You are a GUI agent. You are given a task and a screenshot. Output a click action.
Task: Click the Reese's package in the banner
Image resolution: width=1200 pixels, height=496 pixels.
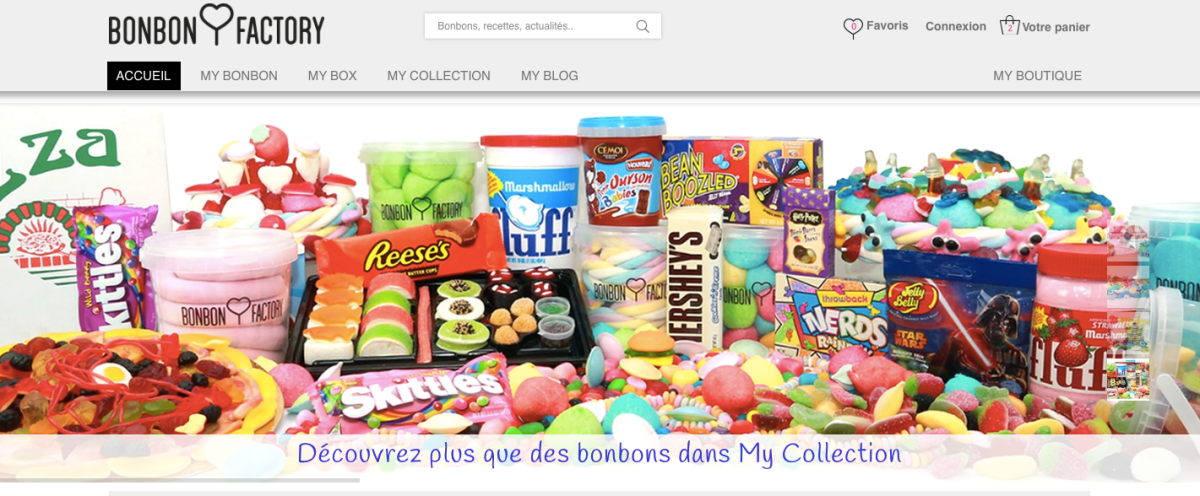(409, 254)
